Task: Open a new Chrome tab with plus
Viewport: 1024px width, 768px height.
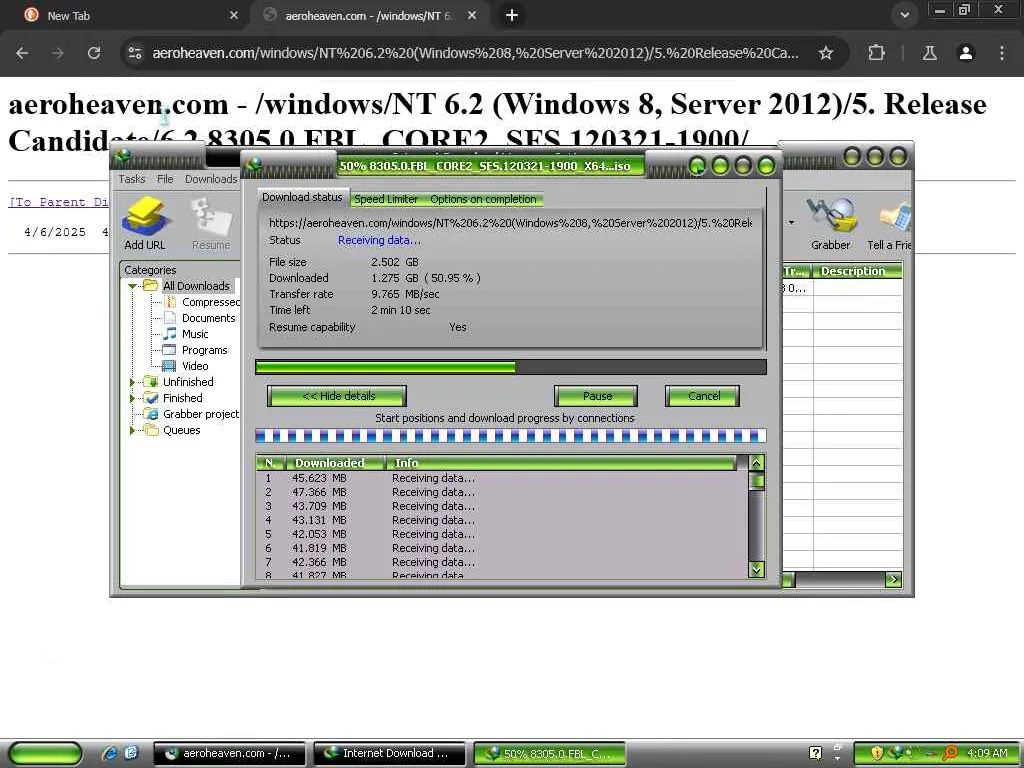Action: pyautogui.click(x=512, y=15)
